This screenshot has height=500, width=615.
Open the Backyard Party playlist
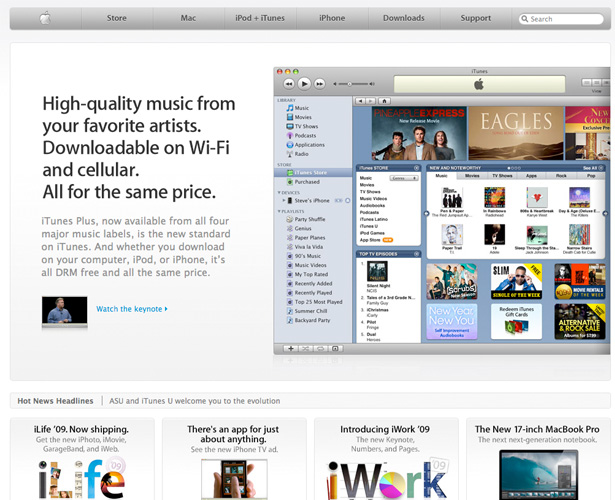pyautogui.click(x=308, y=320)
